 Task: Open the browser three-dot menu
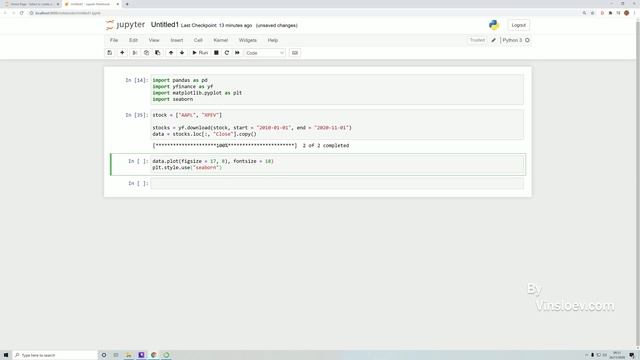coord(634,13)
